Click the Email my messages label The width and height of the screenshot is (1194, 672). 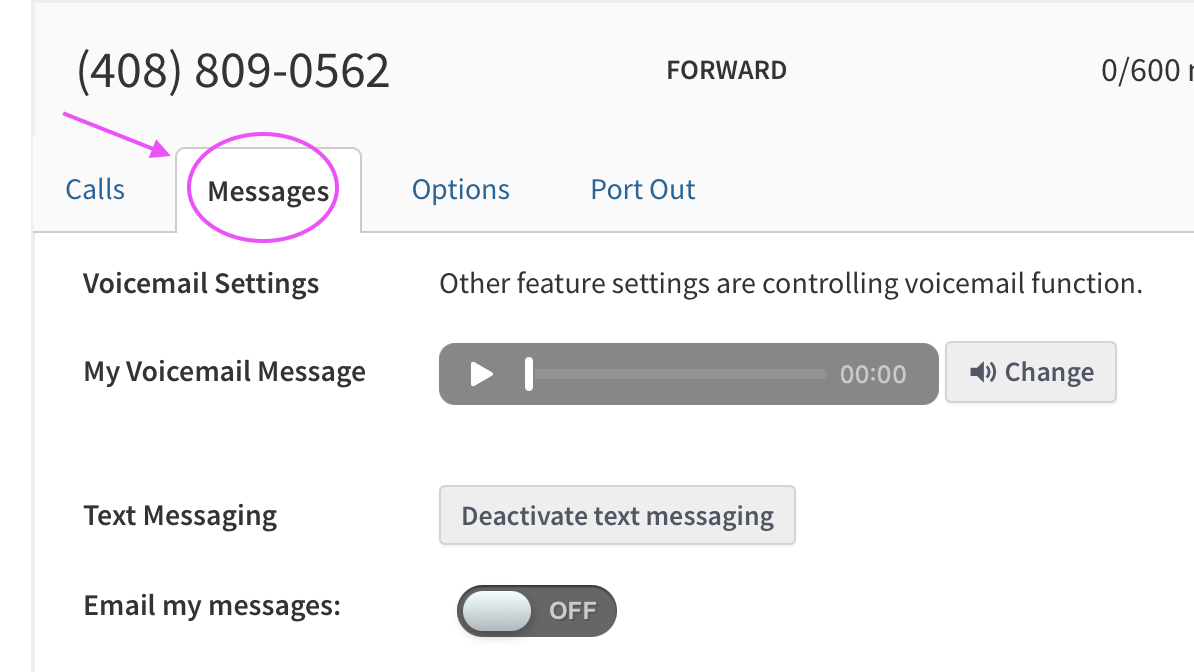point(212,606)
